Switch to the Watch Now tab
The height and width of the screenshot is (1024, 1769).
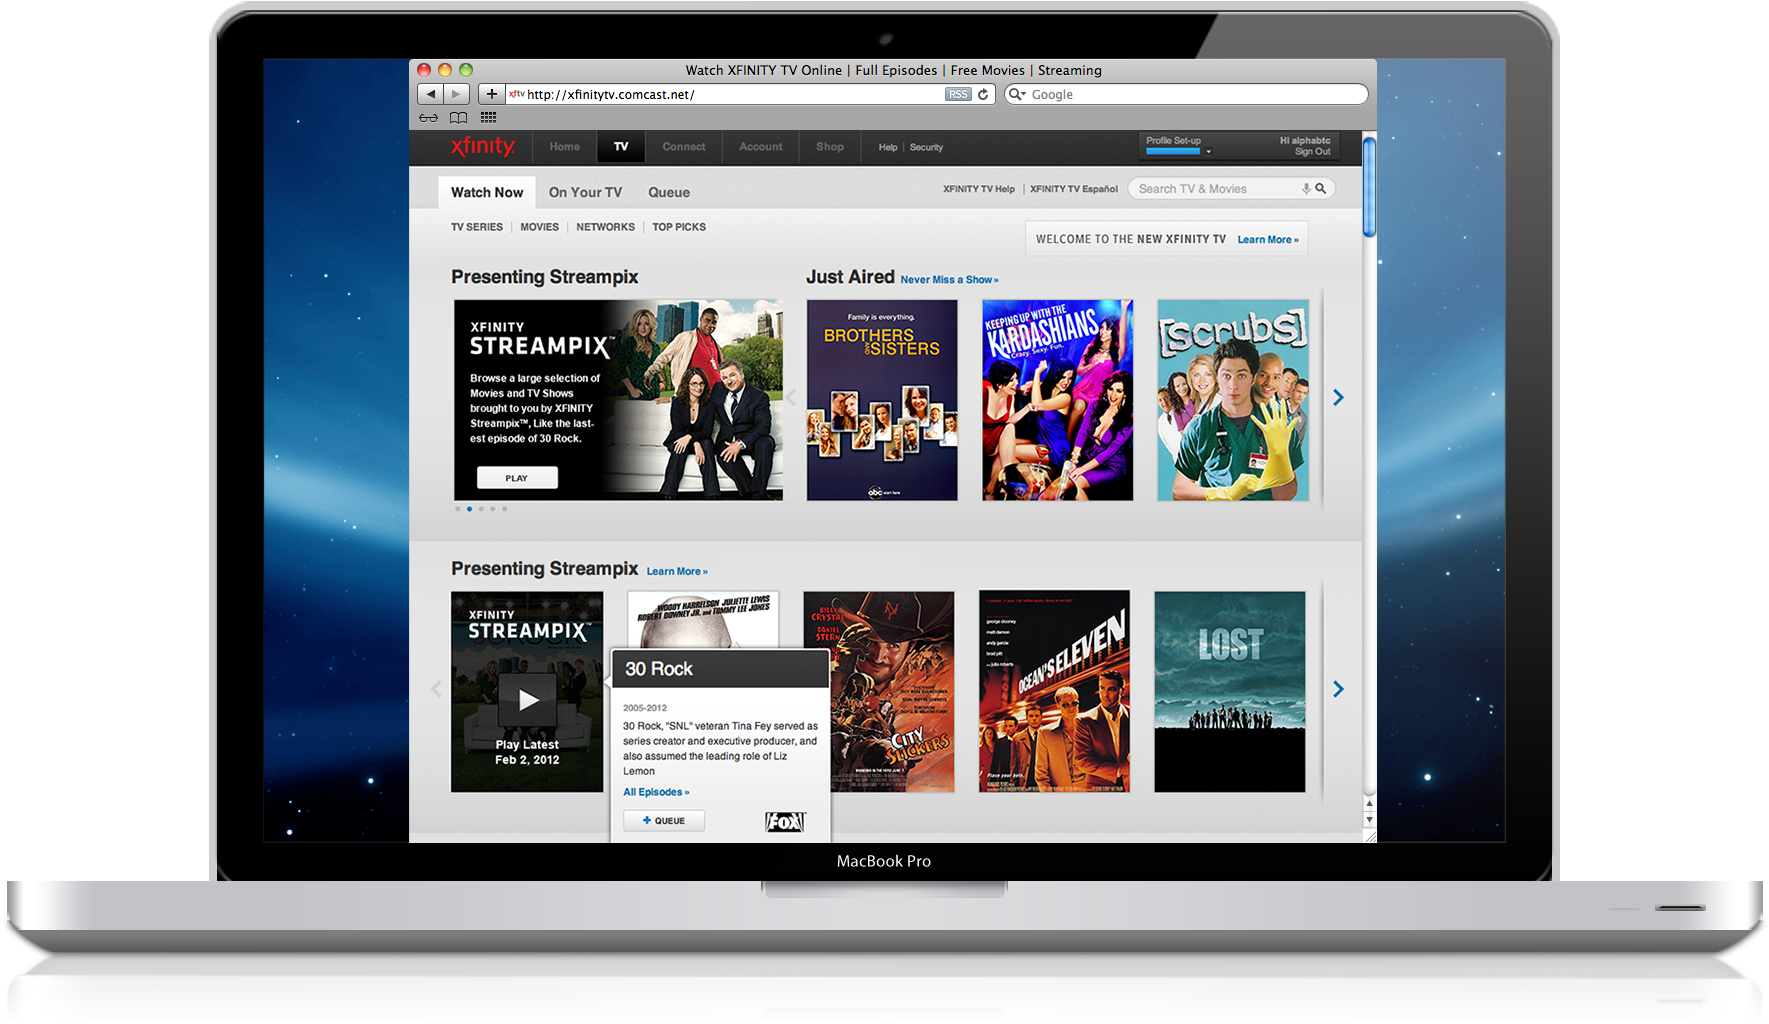[487, 192]
